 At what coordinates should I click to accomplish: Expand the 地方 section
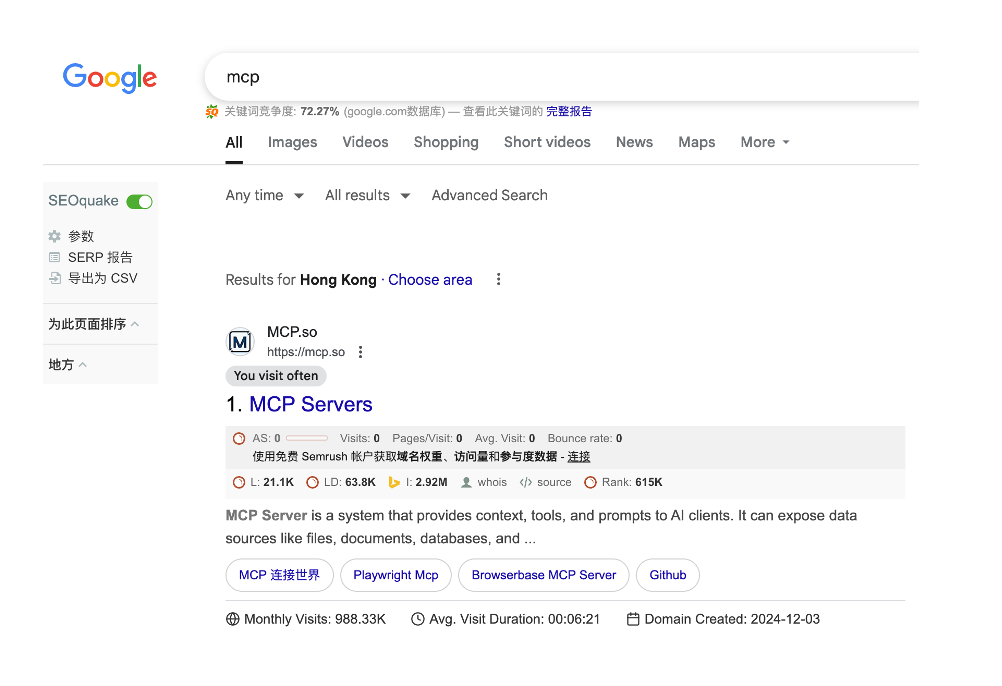pyautogui.click(x=67, y=365)
